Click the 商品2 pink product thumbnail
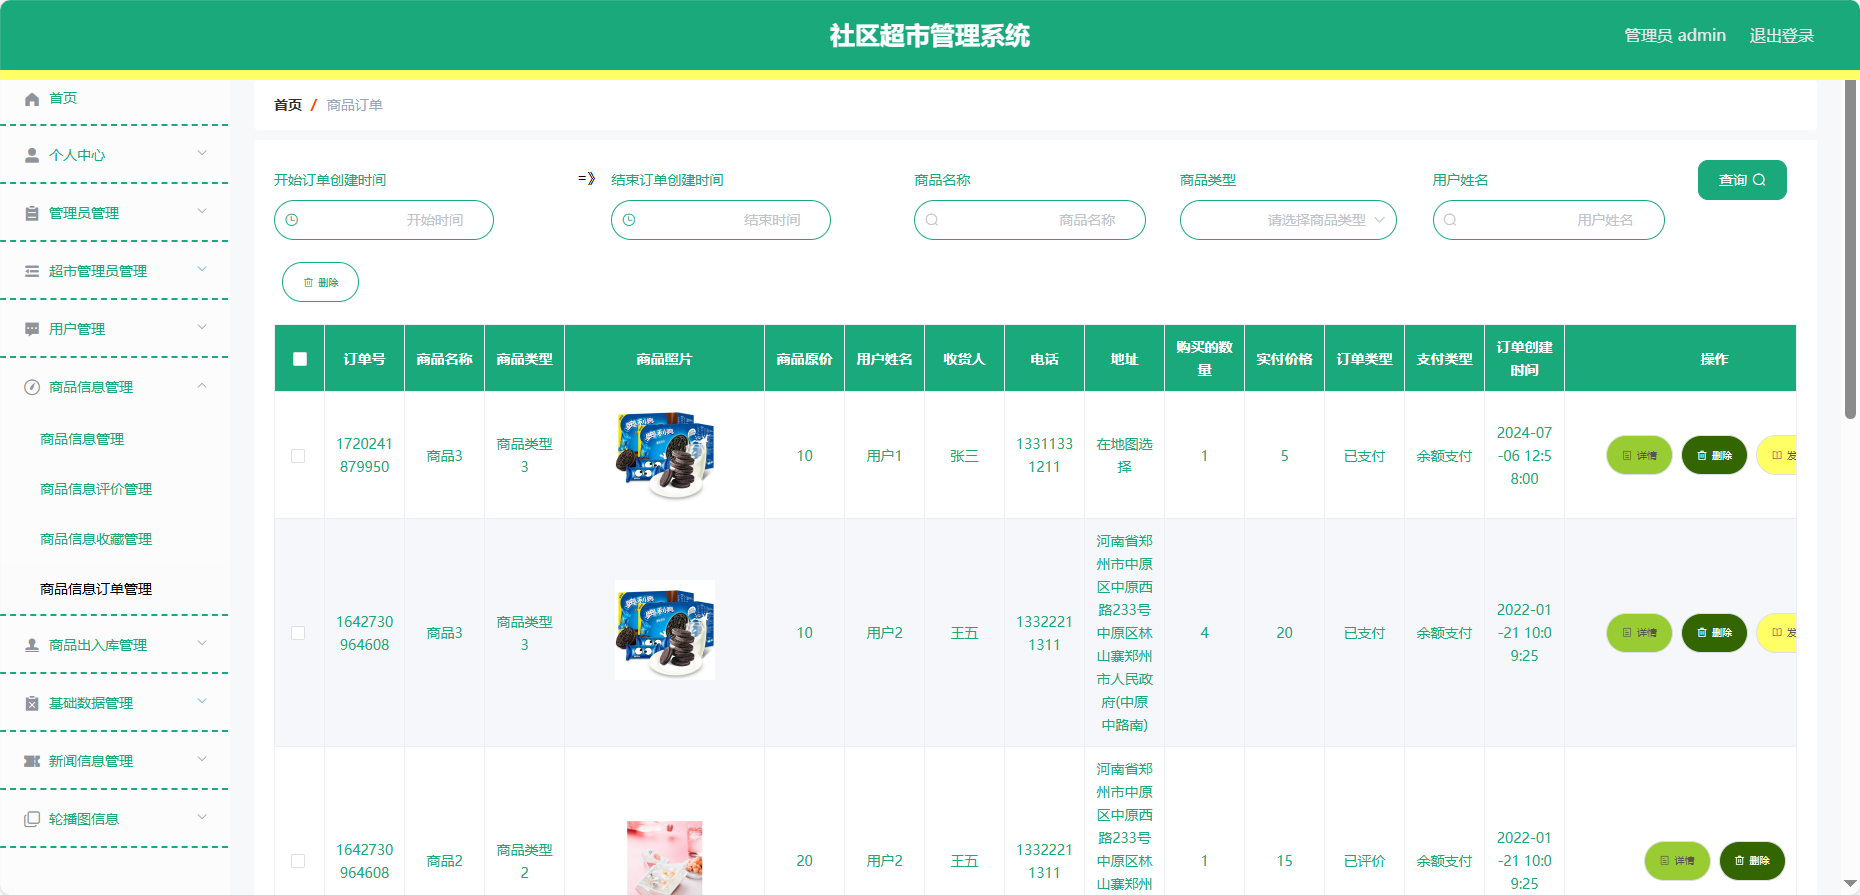The width and height of the screenshot is (1860, 895). click(x=665, y=858)
